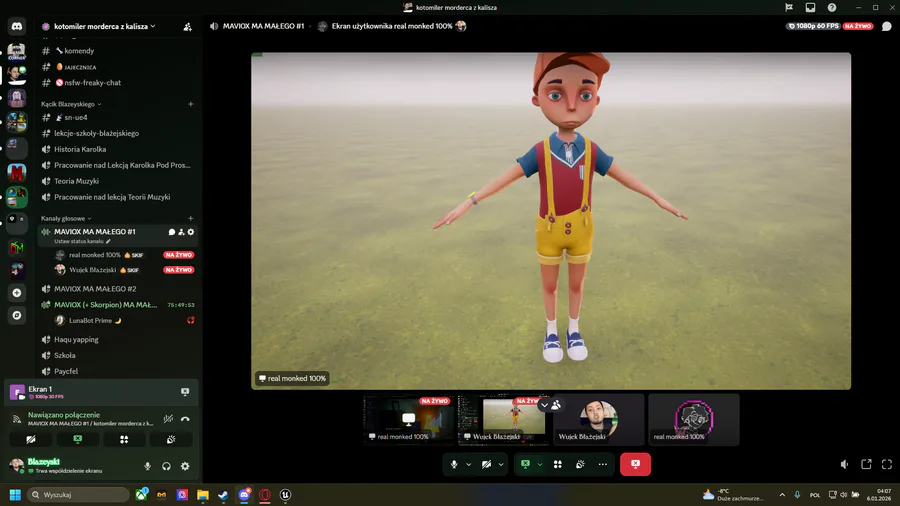Image resolution: width=900 pixels, height=506 pixels.
Task: Open stream quality 1080p 60 FPS badge
Action: [813, 26]
